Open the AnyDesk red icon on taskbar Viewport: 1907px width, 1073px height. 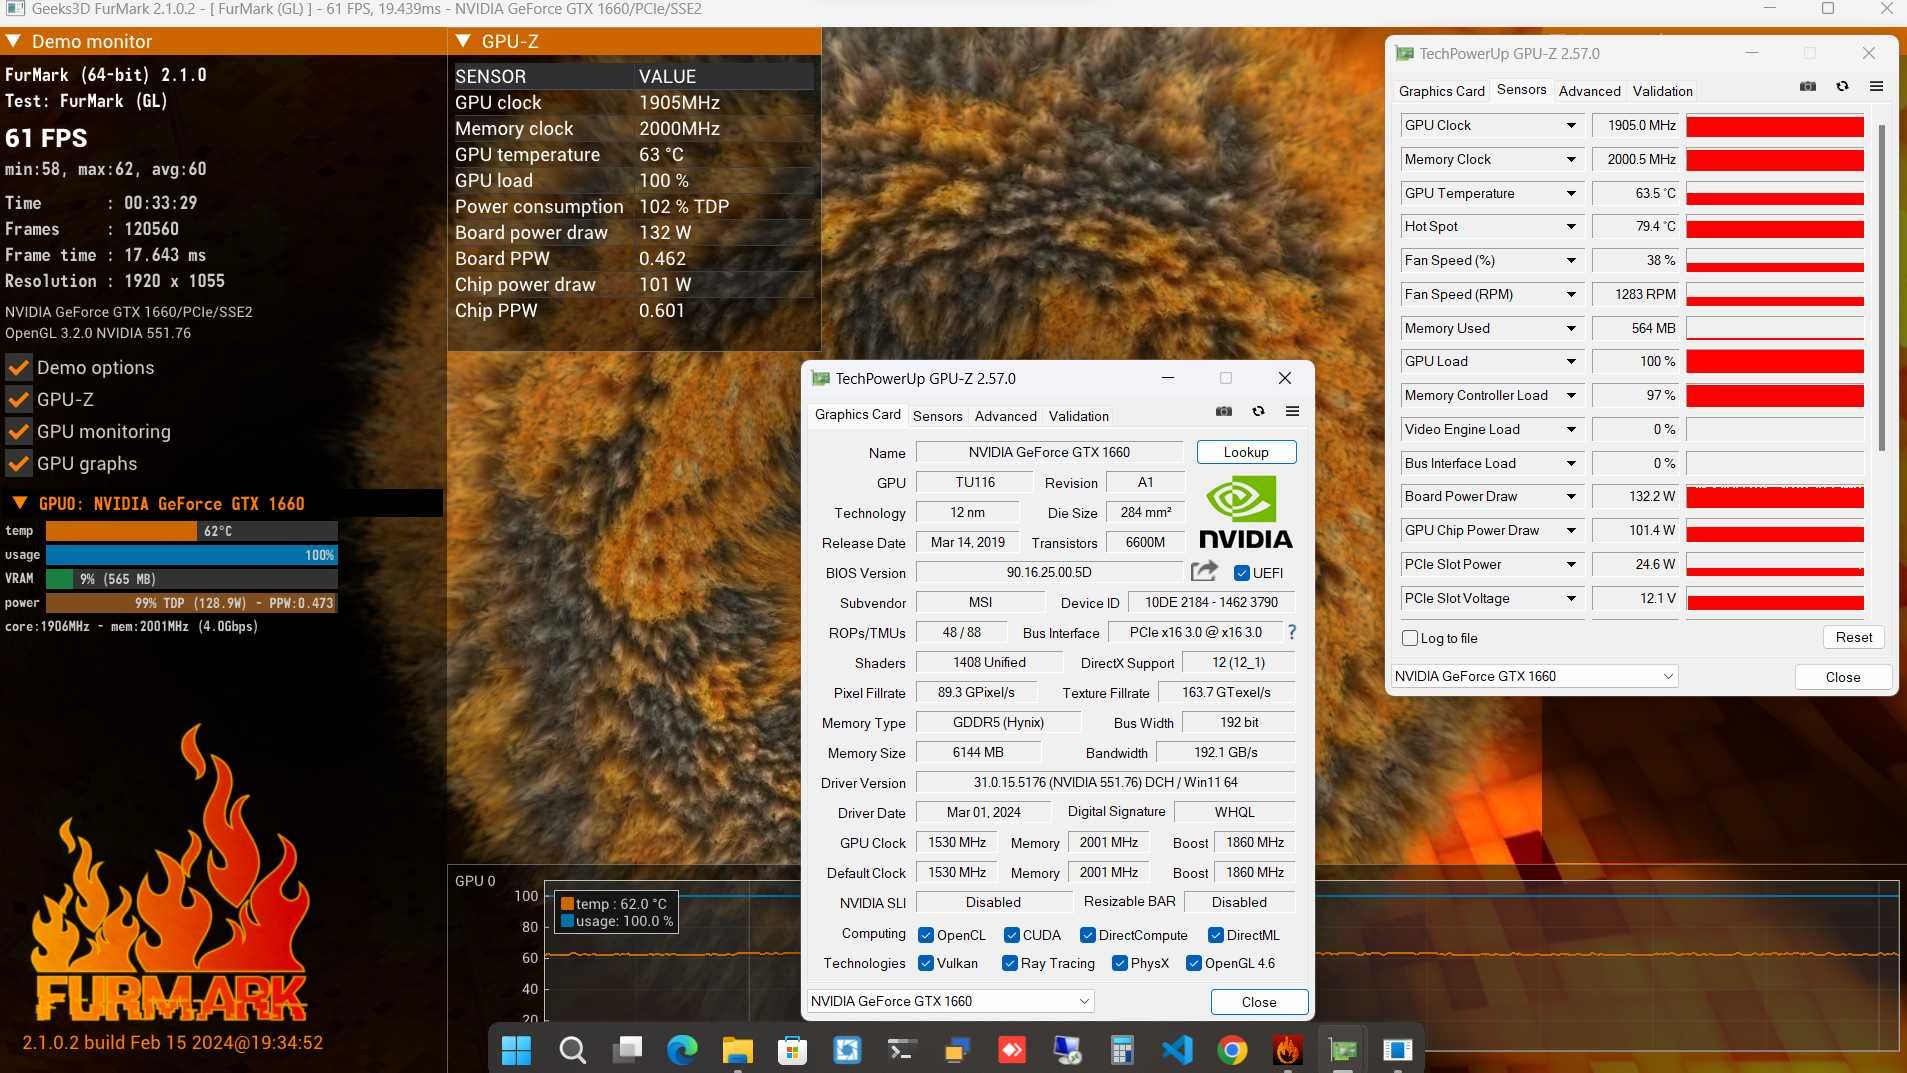[1012, 1050]
